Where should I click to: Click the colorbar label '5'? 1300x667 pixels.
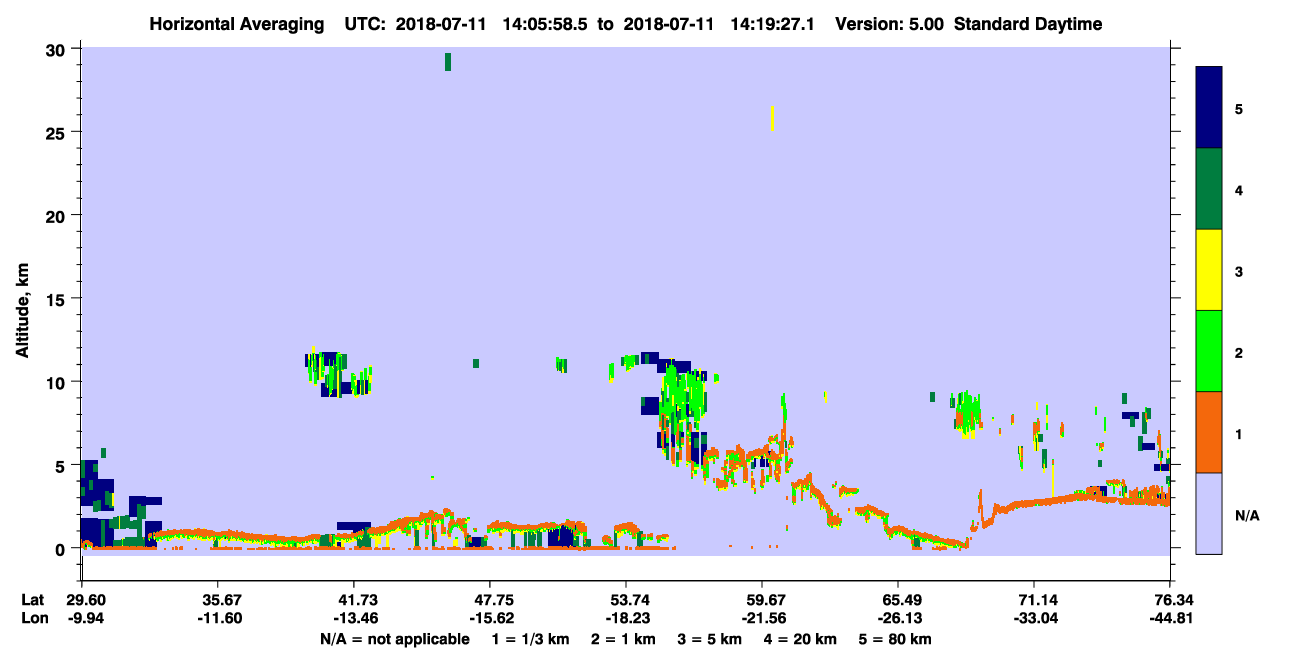[x=1239, y=108]
